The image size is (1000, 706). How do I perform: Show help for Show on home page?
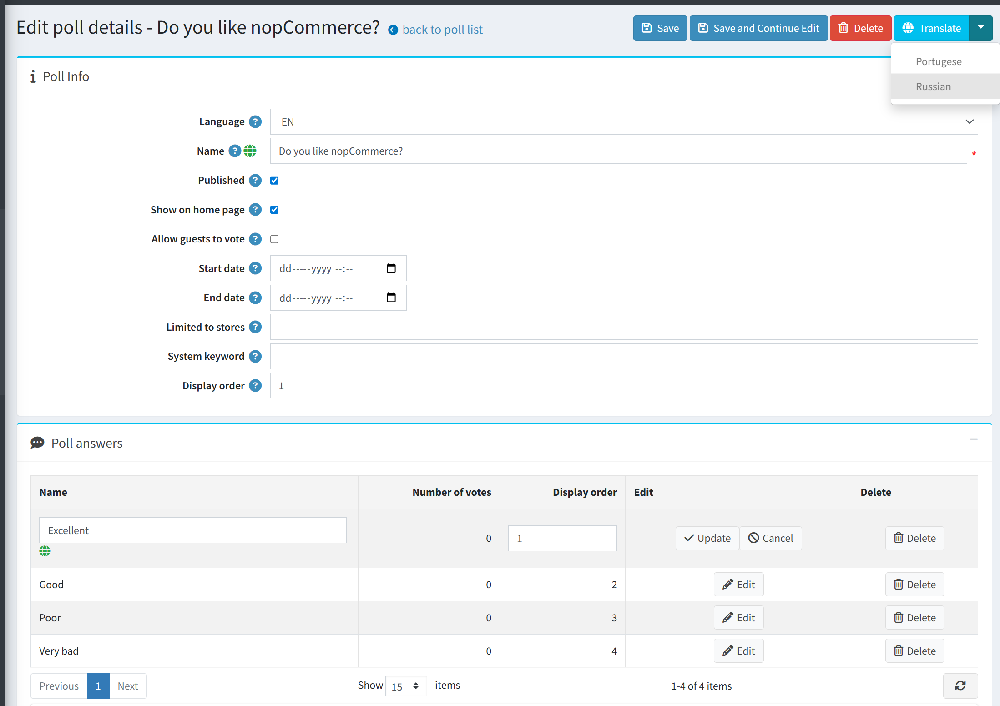point(255,210)
